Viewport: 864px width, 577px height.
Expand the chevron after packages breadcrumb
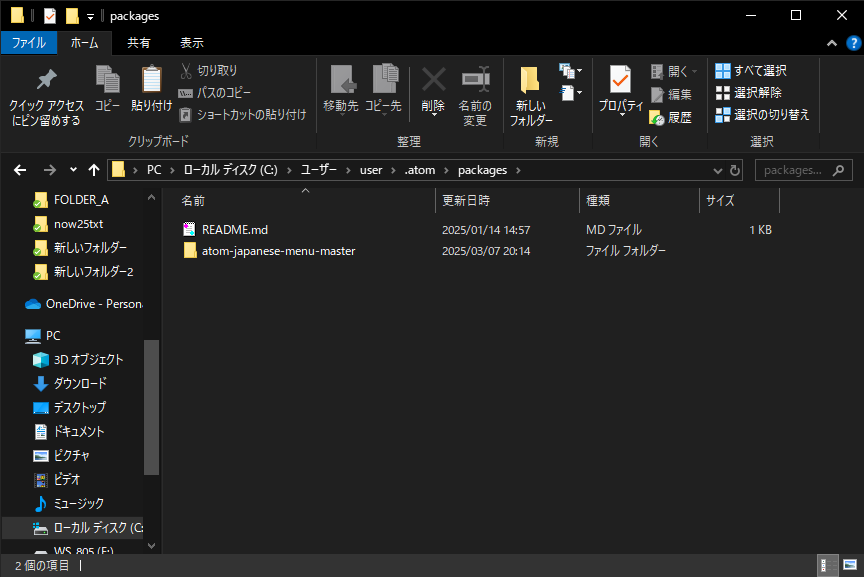pos(518,170)
